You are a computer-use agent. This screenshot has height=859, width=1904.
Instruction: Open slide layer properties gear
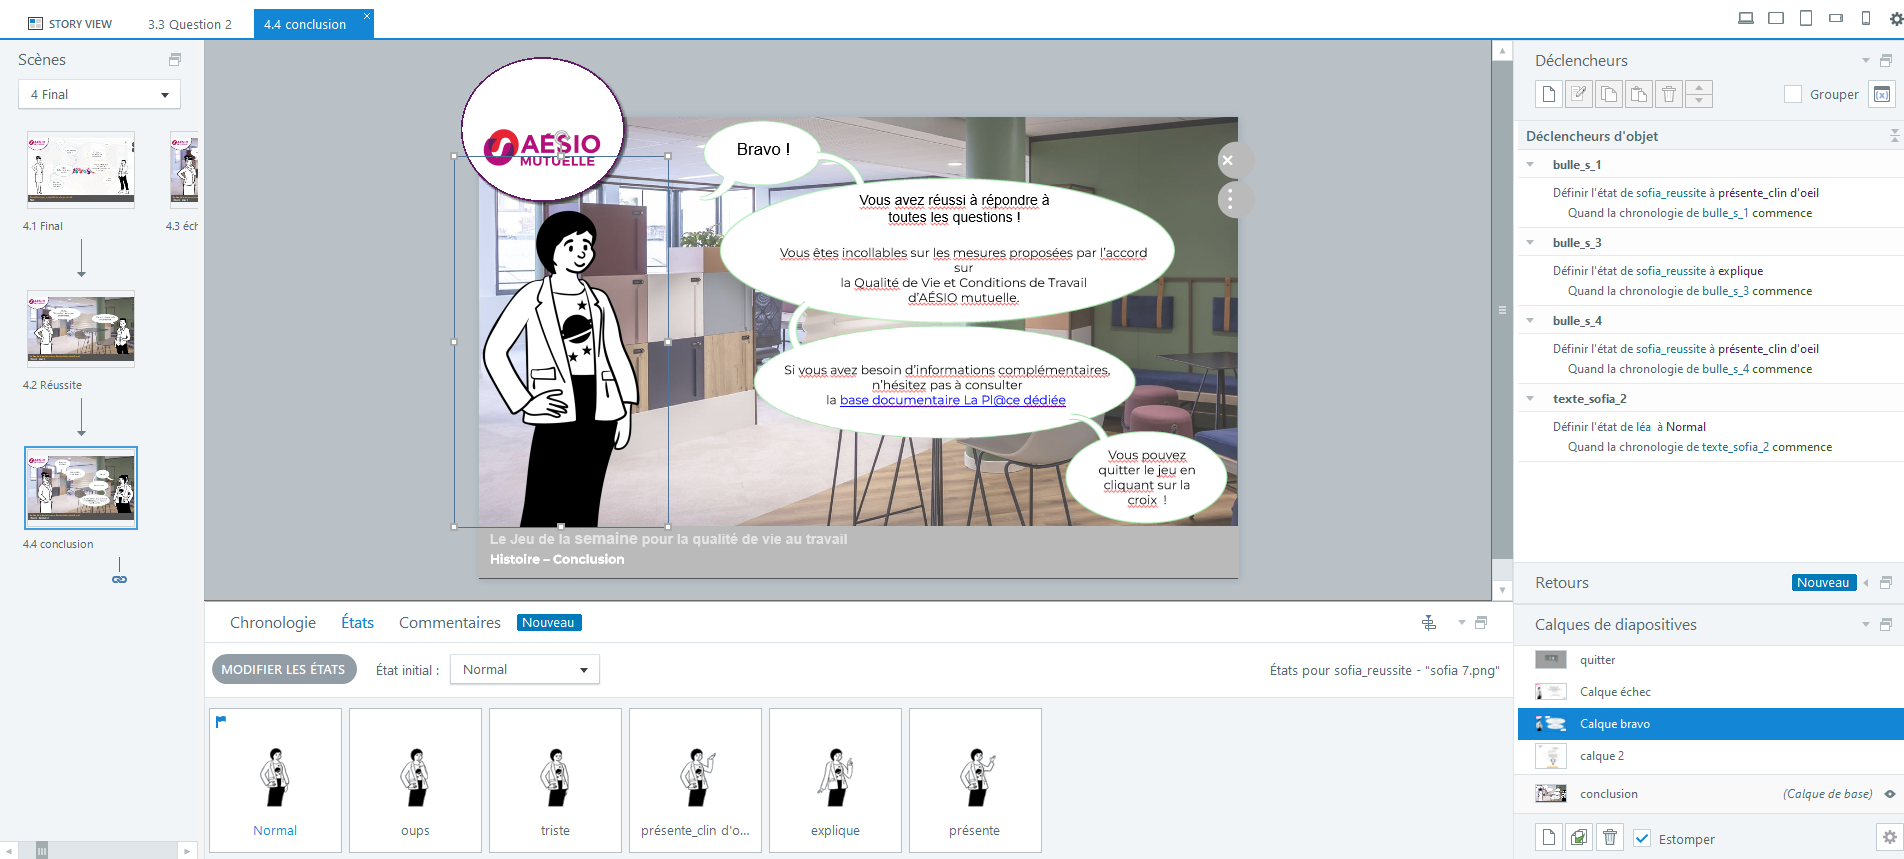point(1888,838)
